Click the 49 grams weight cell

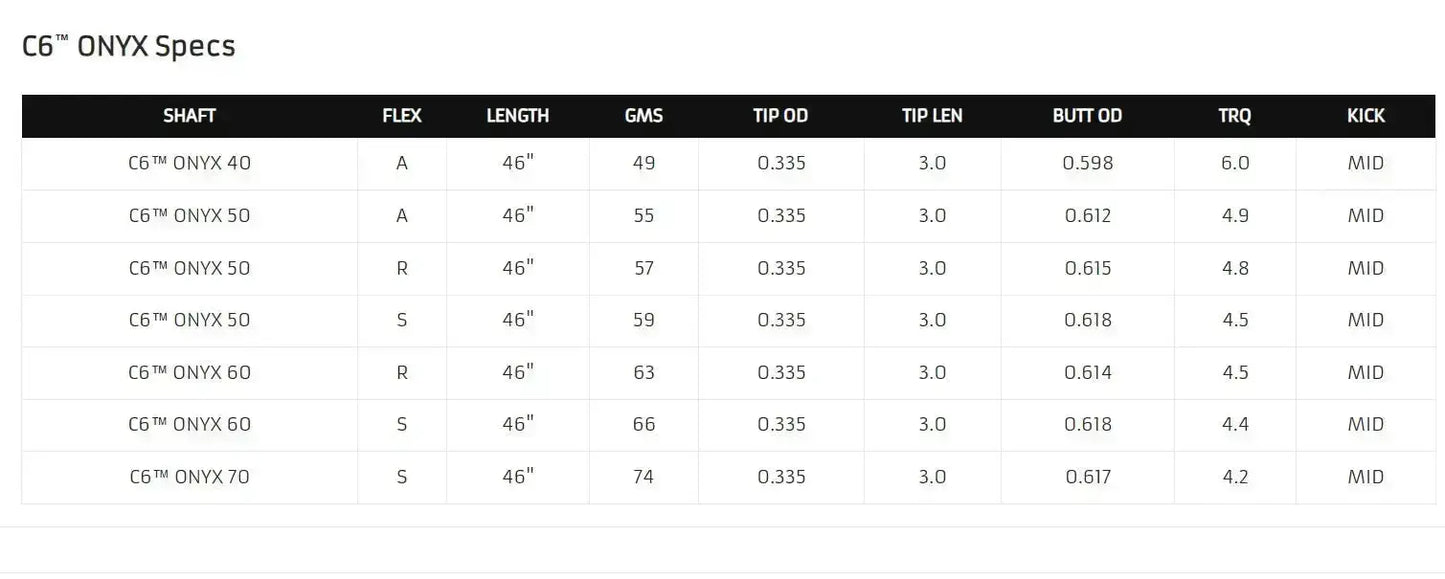tap(643, 163)
